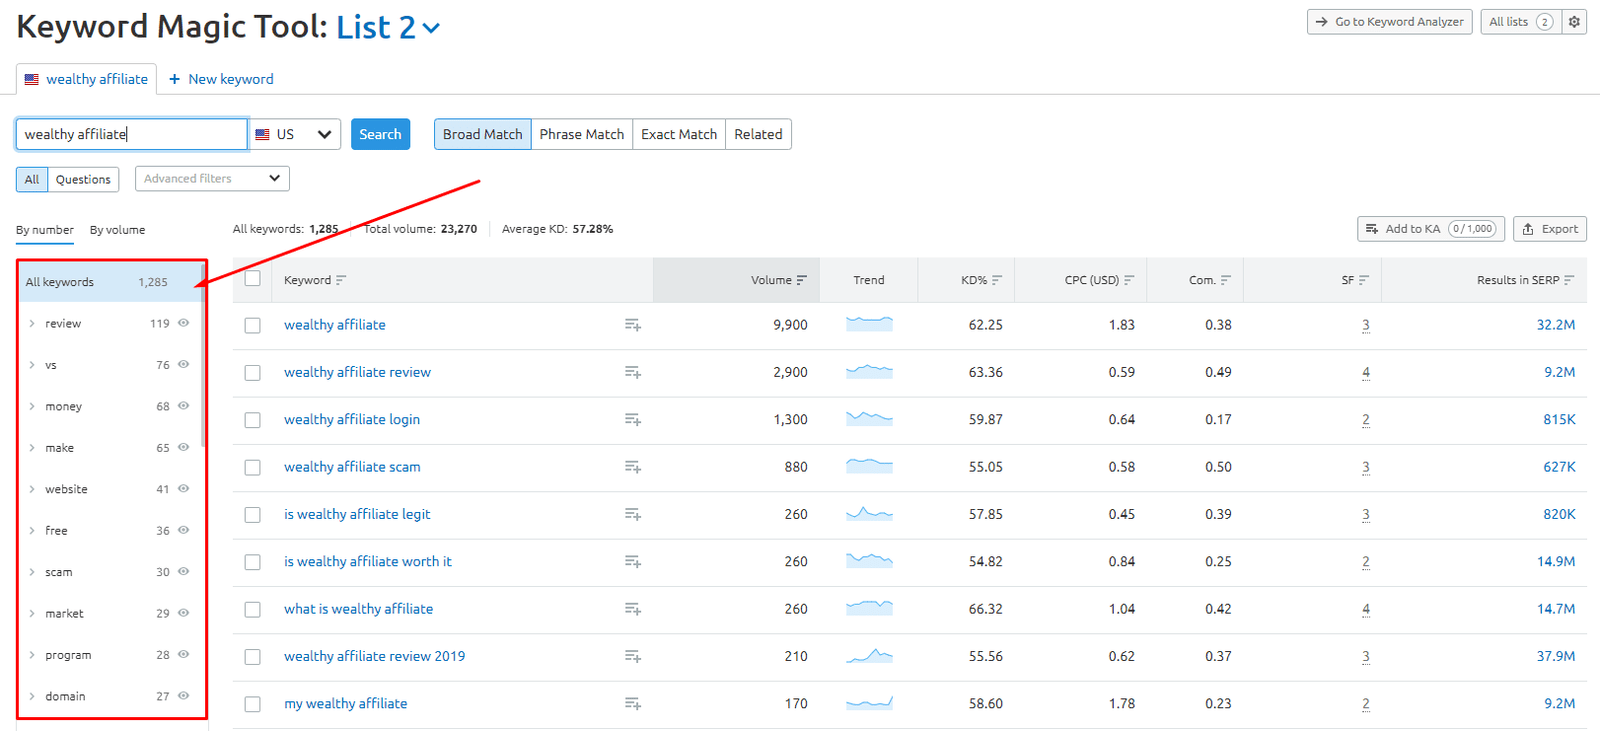Expand the 'vs' keyword group
Viewport: 1600px width, 731px height.
point(32,365)
